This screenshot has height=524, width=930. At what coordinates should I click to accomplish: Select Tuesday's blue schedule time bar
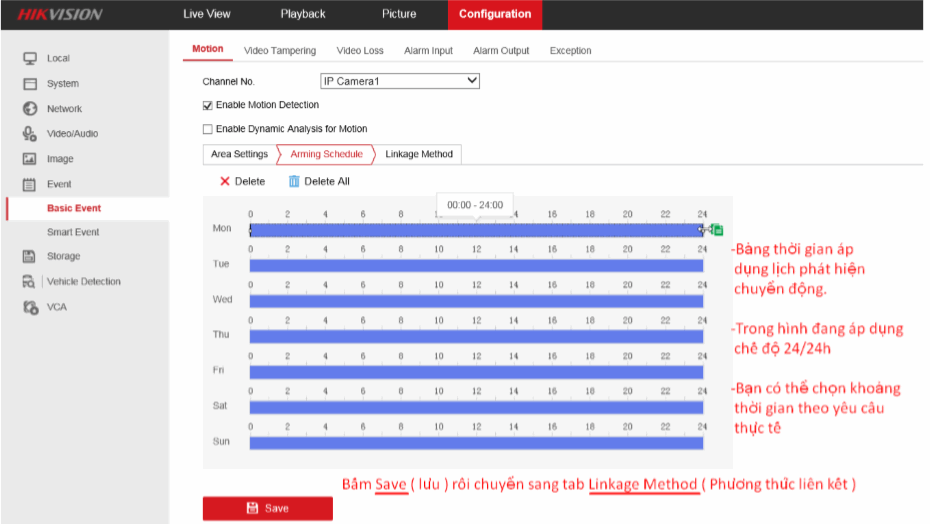476,265
